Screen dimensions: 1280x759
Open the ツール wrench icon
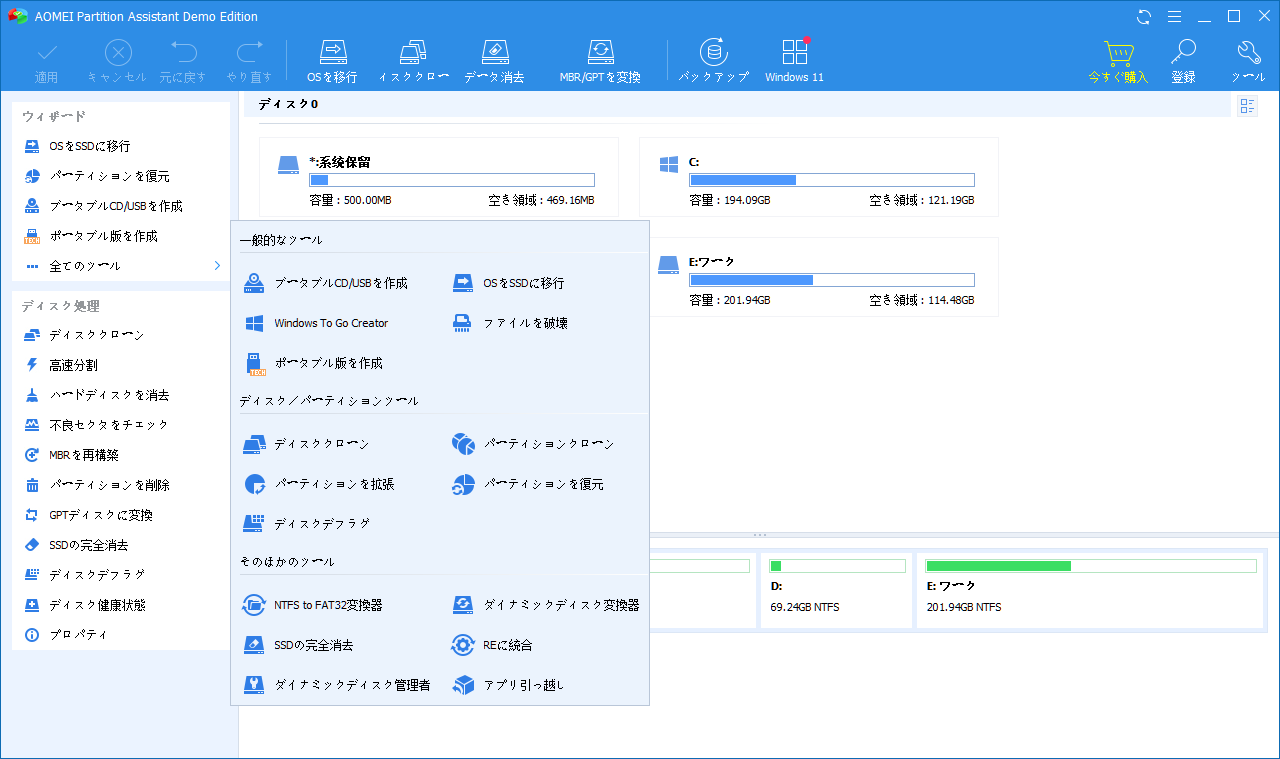(1248, 61)
